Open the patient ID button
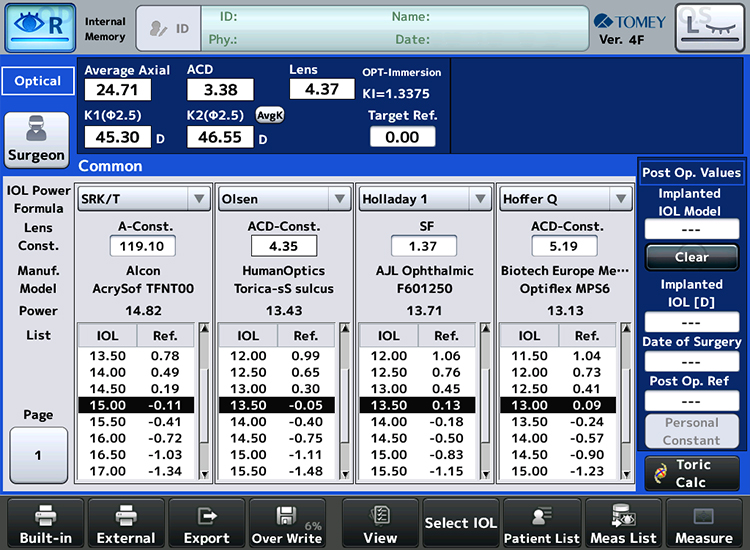The width and height of the screenshot is (750, 550). [167, 29]
